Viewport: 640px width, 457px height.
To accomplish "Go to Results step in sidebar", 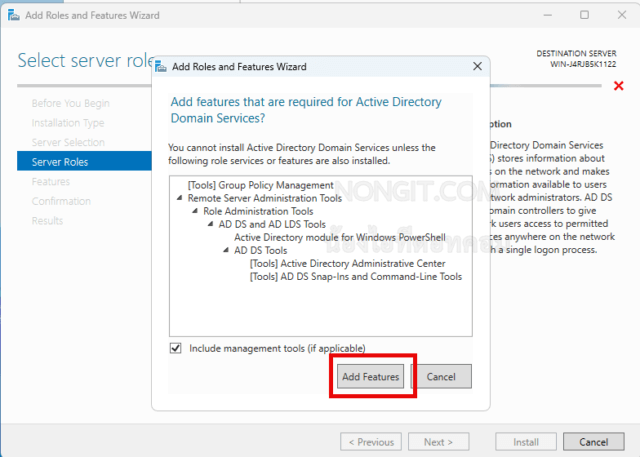I will coord(47,221).
